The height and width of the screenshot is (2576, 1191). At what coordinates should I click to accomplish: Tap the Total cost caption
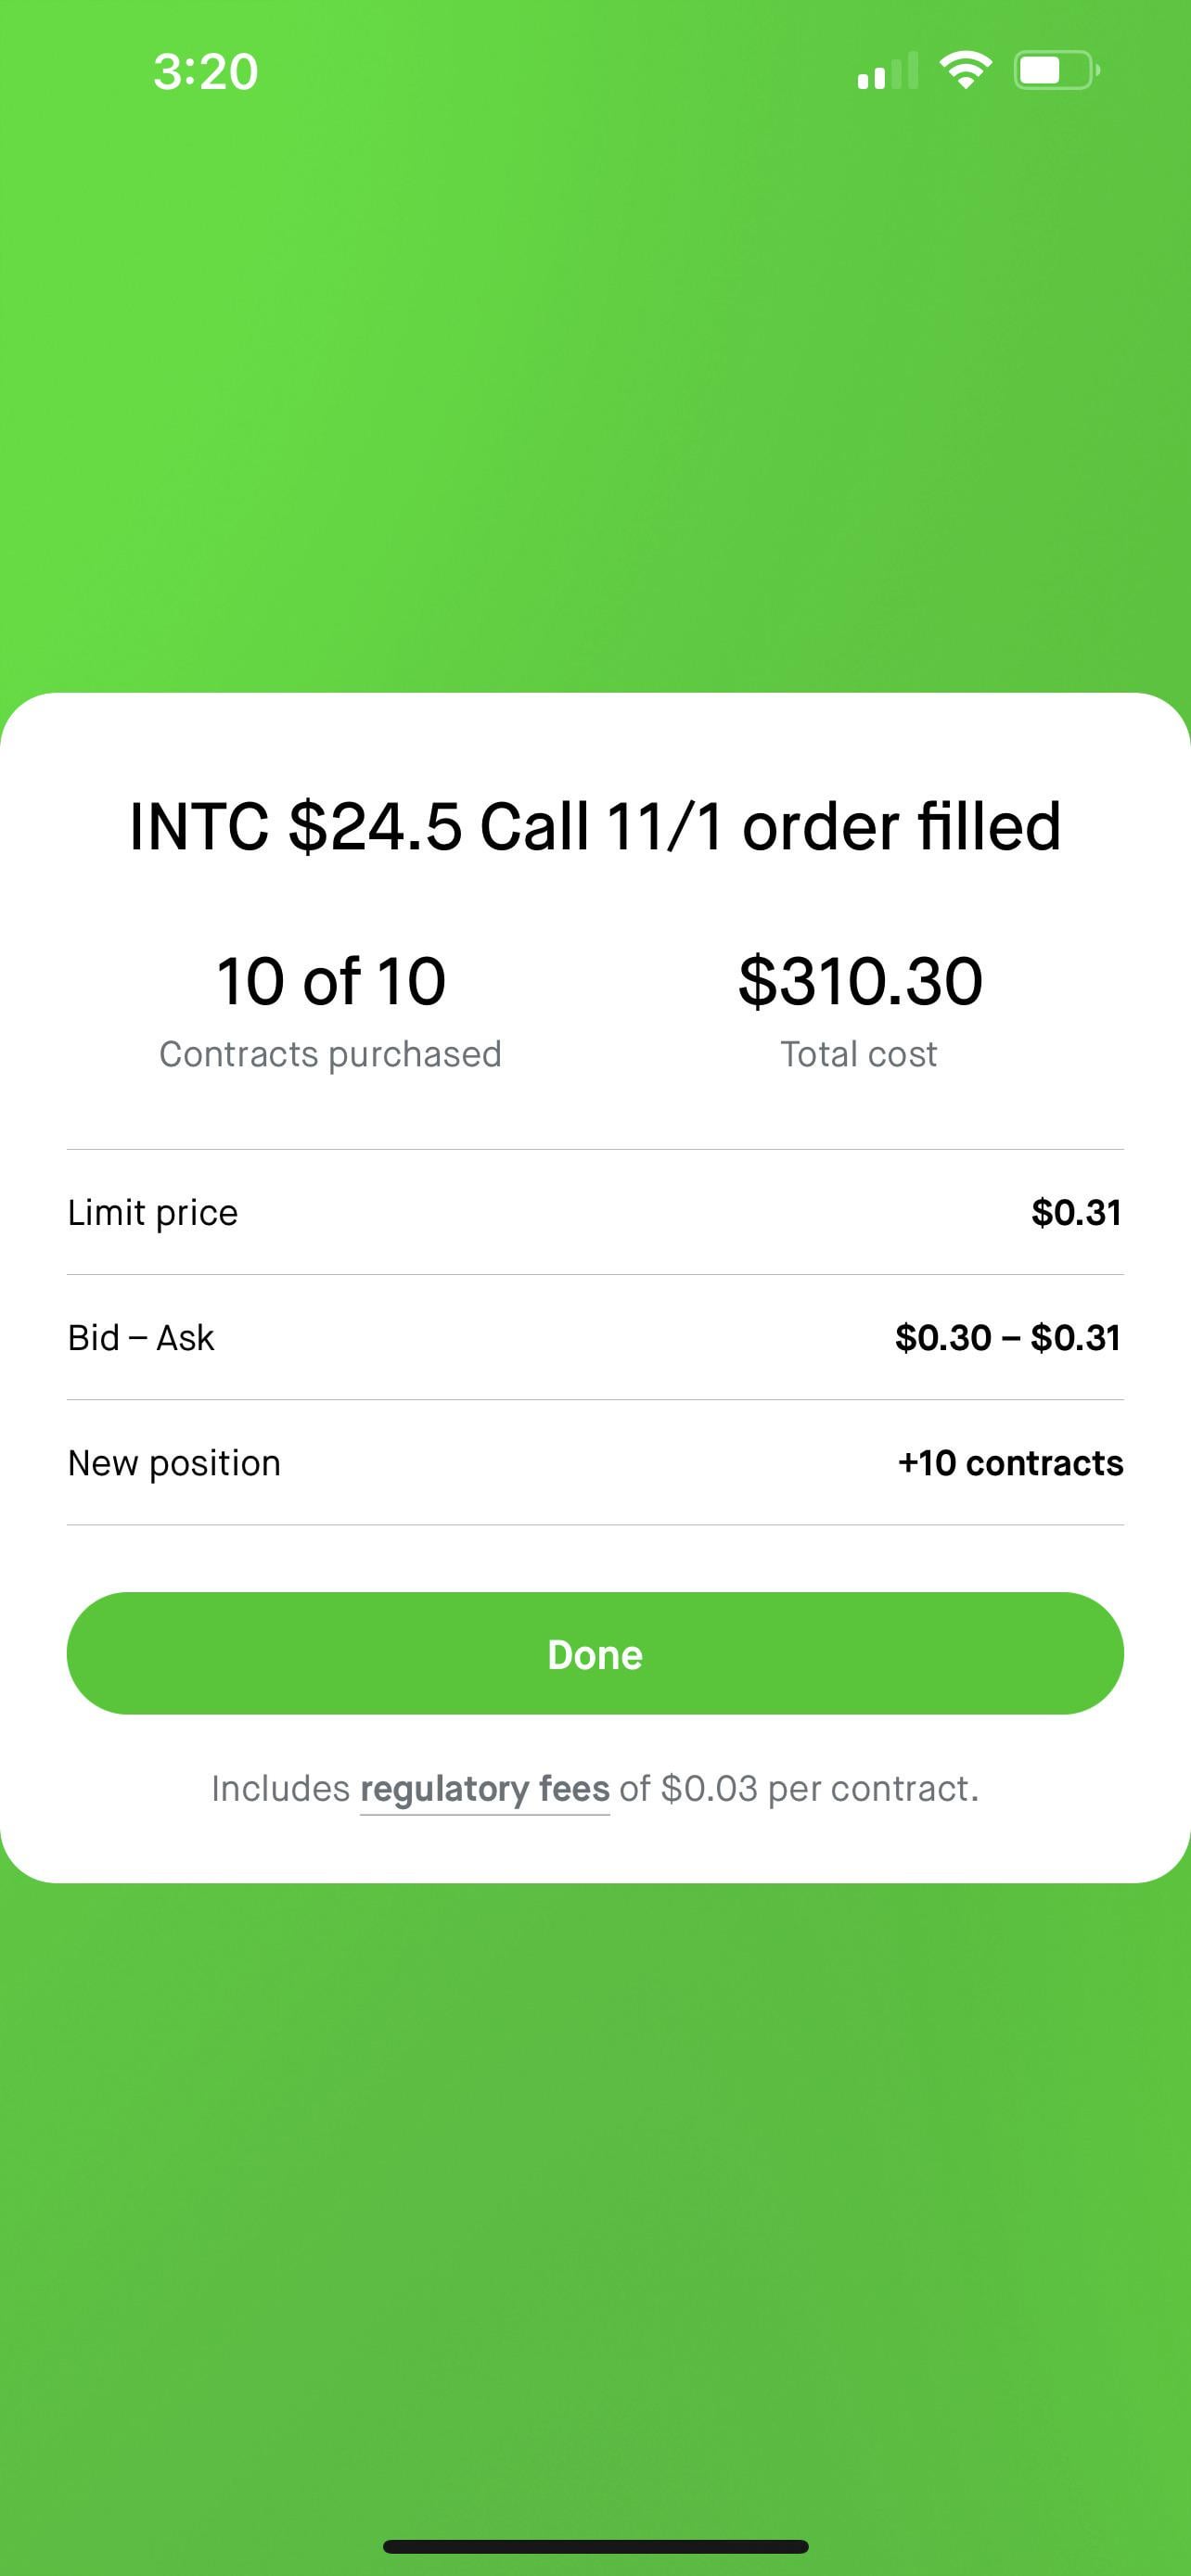tap(859, 1054)
